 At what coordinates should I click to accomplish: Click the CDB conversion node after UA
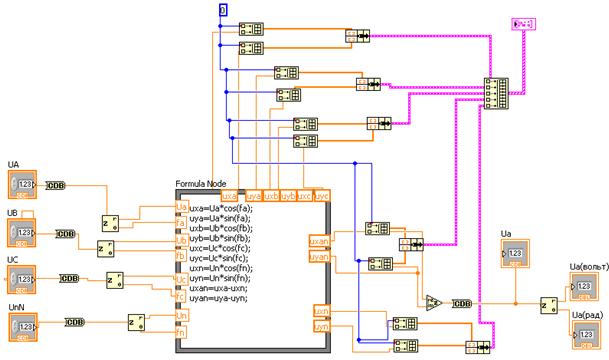[56, 186]
